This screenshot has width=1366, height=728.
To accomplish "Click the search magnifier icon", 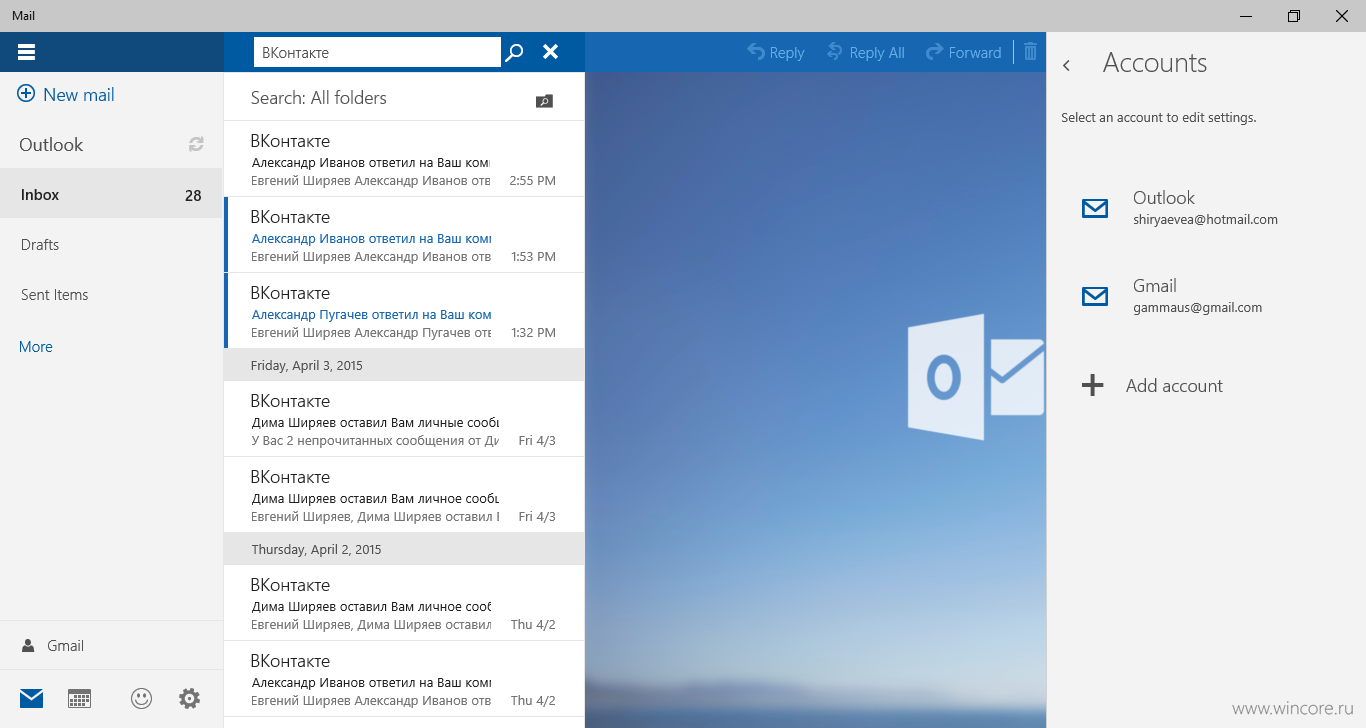I will pos(514,52).
